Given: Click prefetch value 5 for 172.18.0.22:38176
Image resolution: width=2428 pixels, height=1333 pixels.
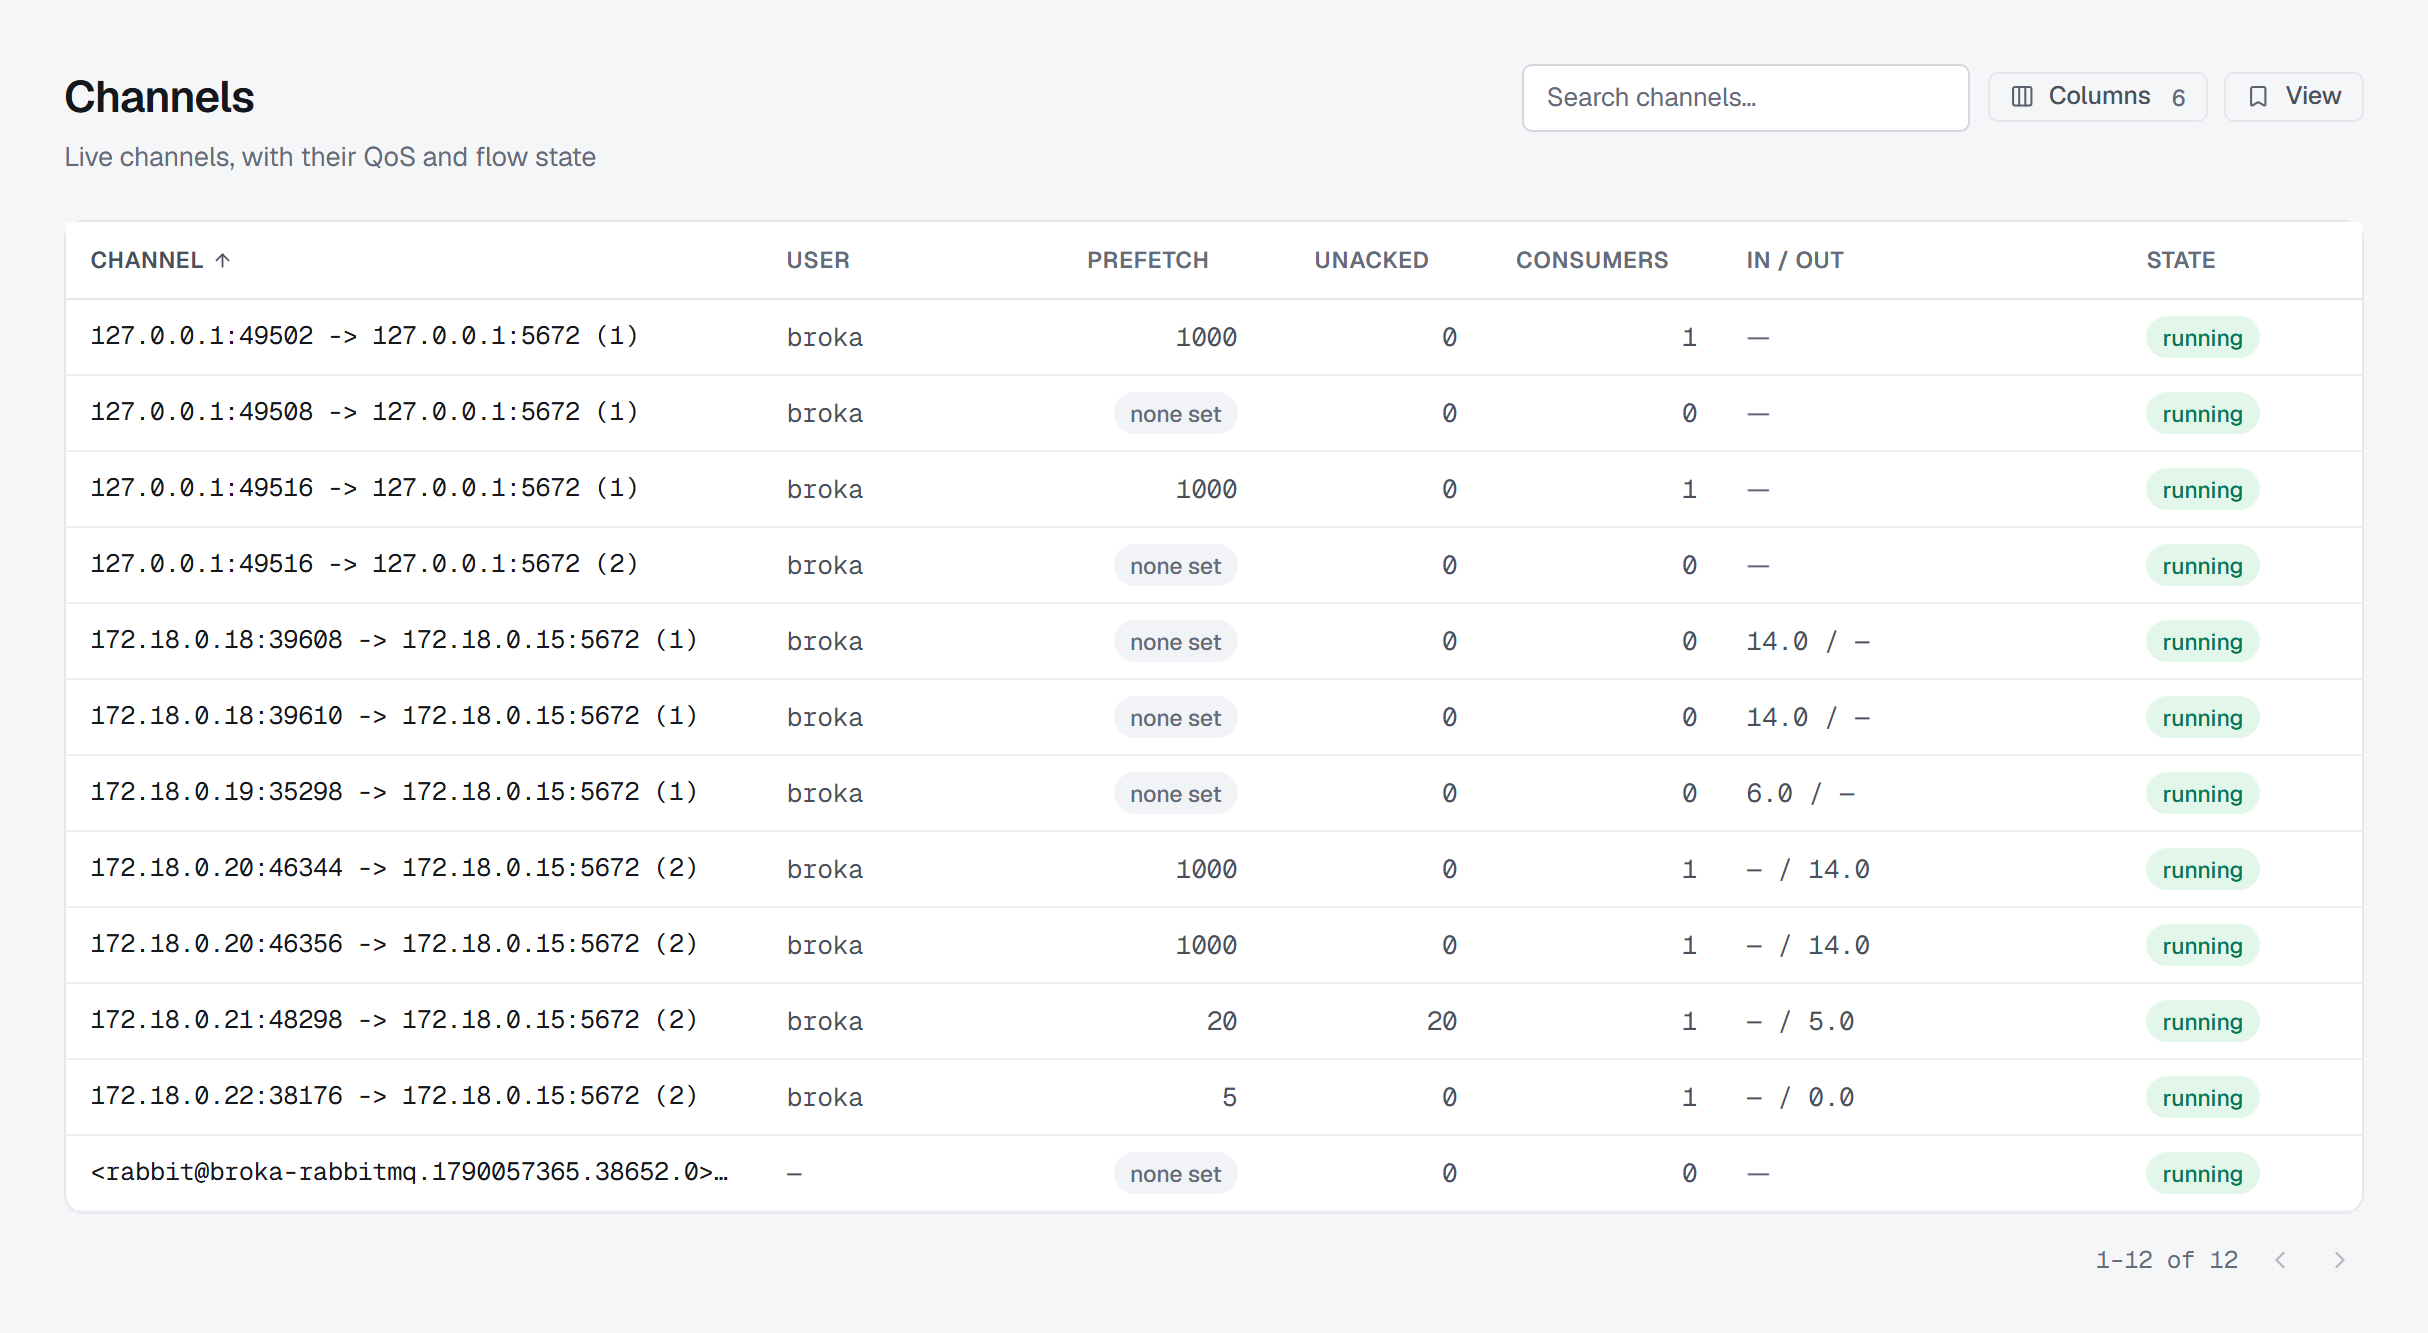Looking at the screenshot, I should pos(1229,1098).
